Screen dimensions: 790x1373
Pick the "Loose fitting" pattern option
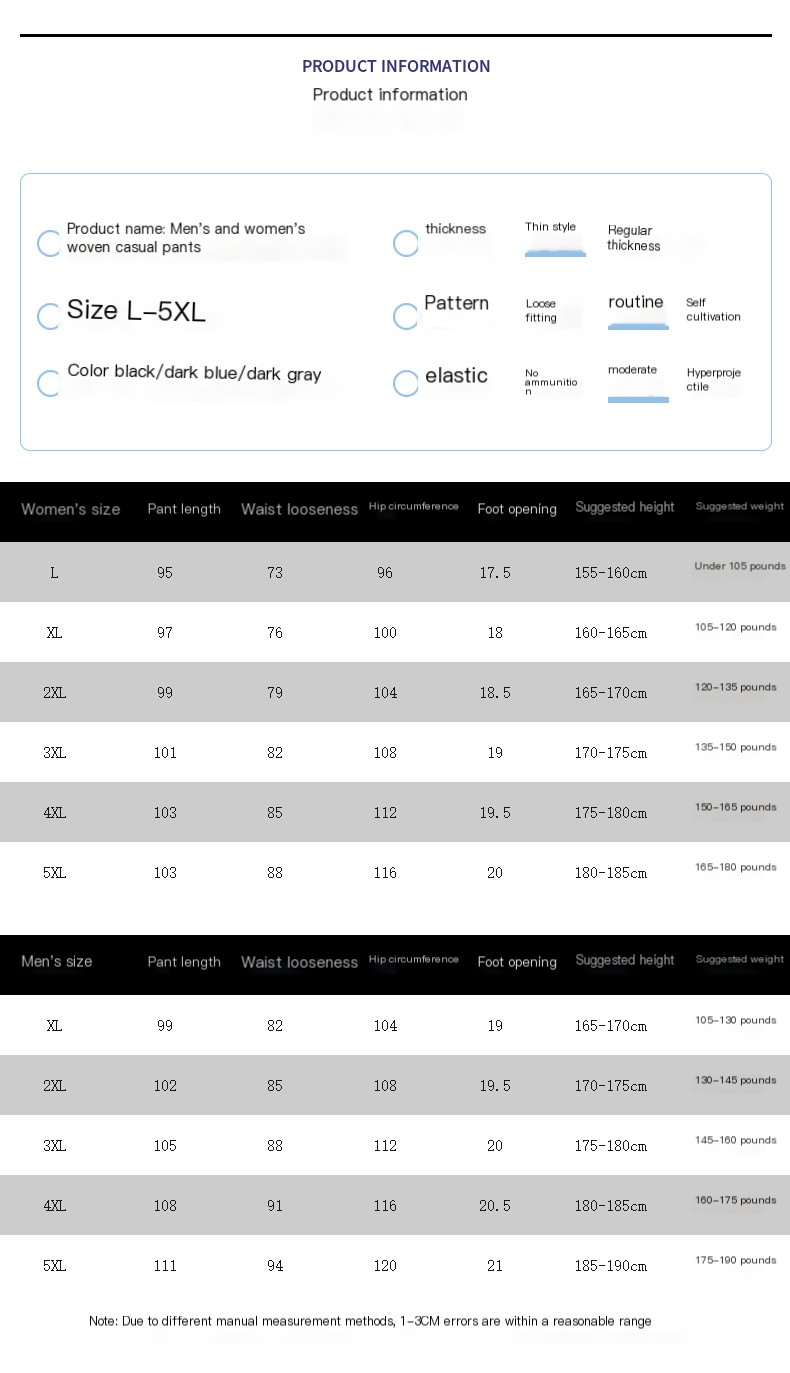point(541,311)
